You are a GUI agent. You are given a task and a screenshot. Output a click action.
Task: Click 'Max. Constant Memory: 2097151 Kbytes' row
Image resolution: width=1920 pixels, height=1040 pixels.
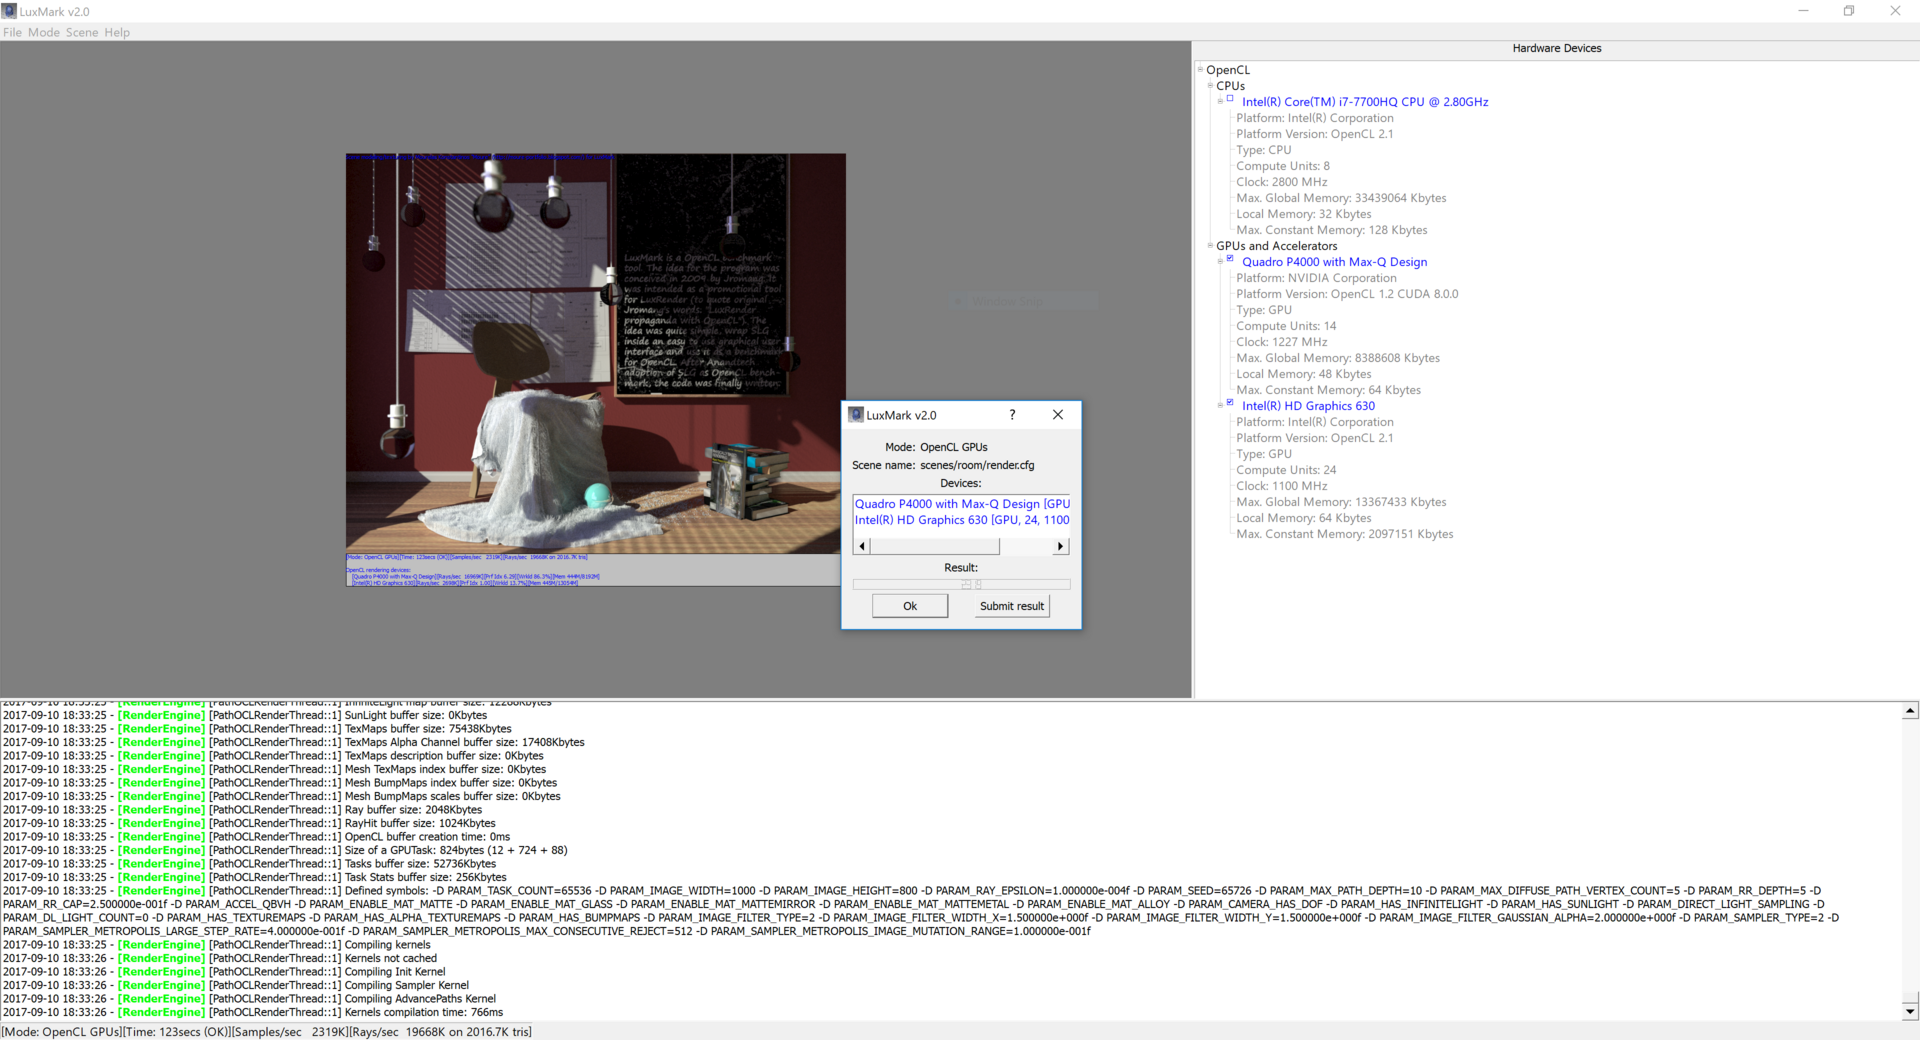[1345, 534]
